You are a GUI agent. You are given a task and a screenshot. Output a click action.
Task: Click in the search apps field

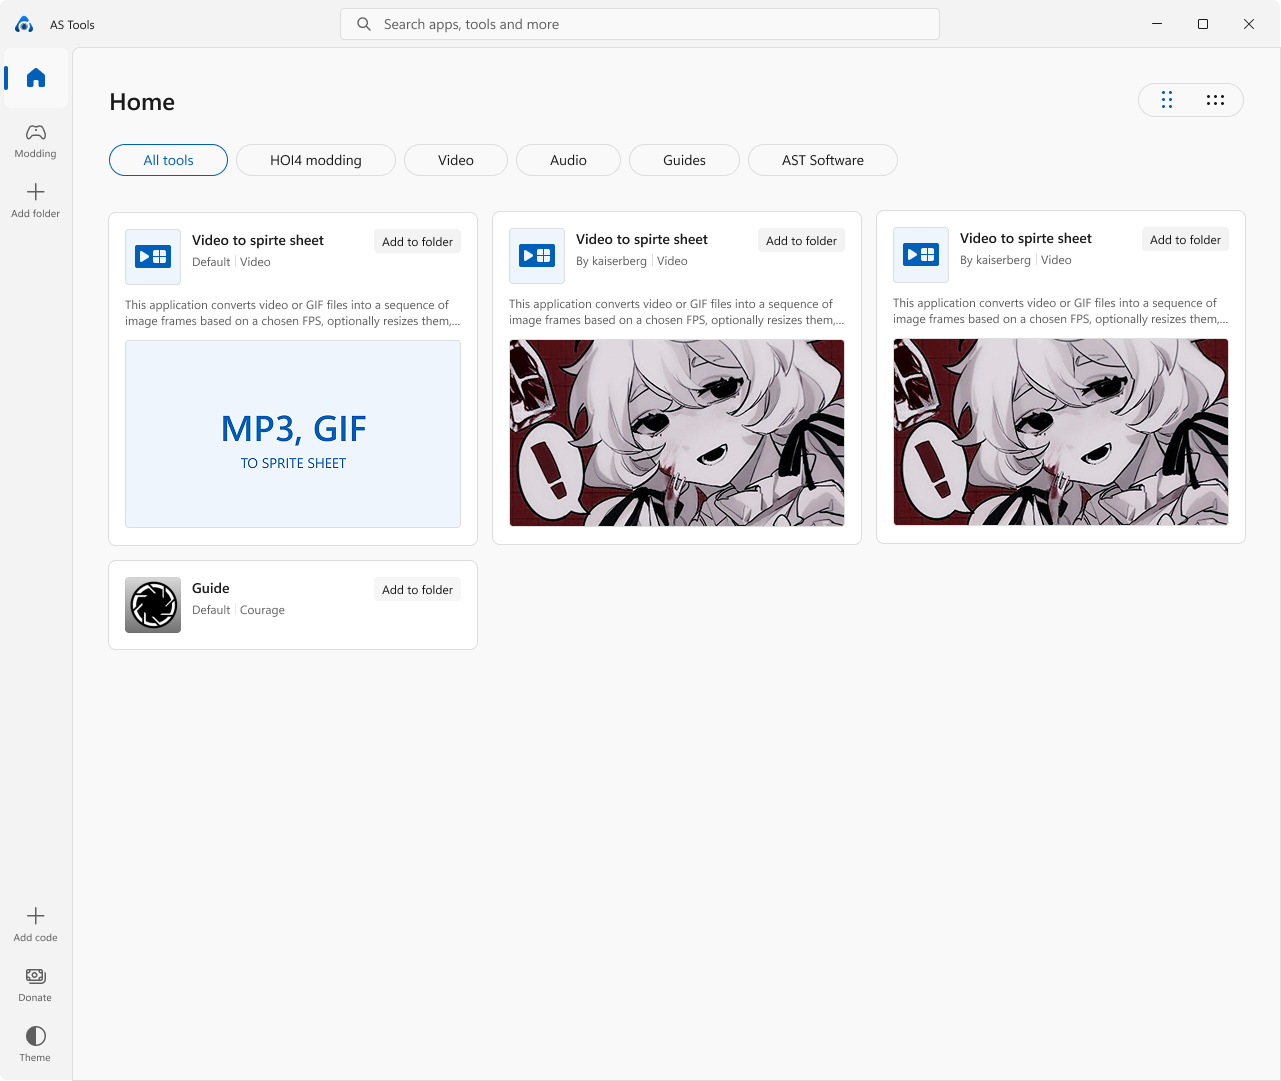click(x=640, y=24)
